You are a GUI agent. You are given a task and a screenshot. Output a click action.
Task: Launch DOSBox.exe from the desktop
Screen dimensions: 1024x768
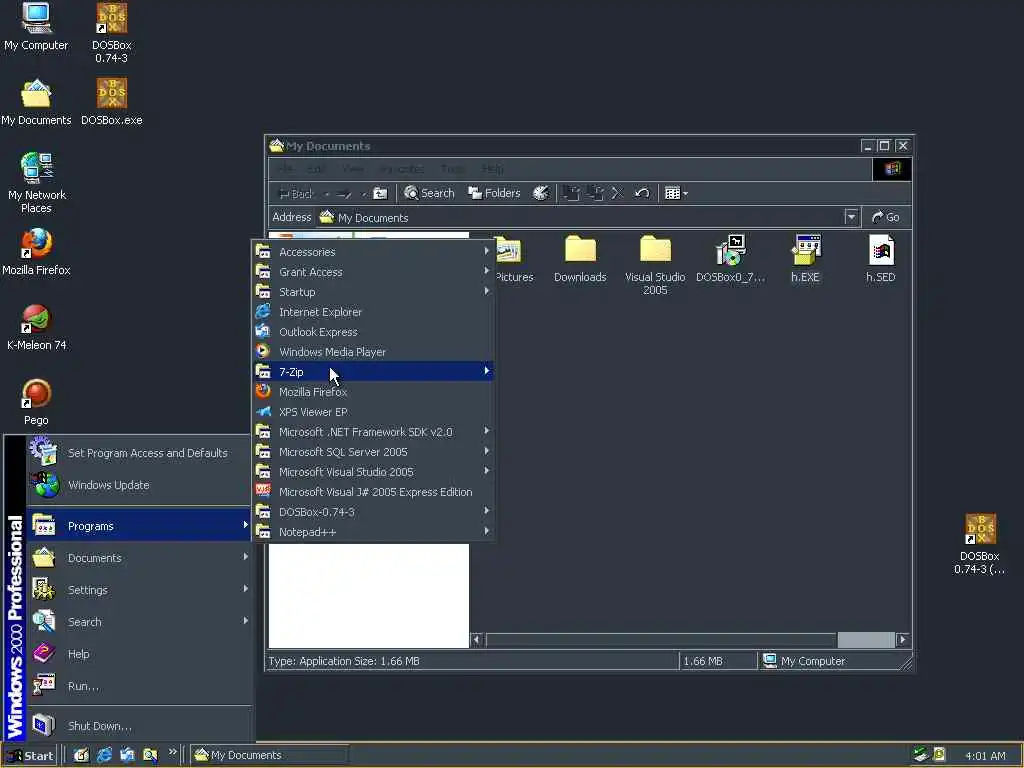112,103
